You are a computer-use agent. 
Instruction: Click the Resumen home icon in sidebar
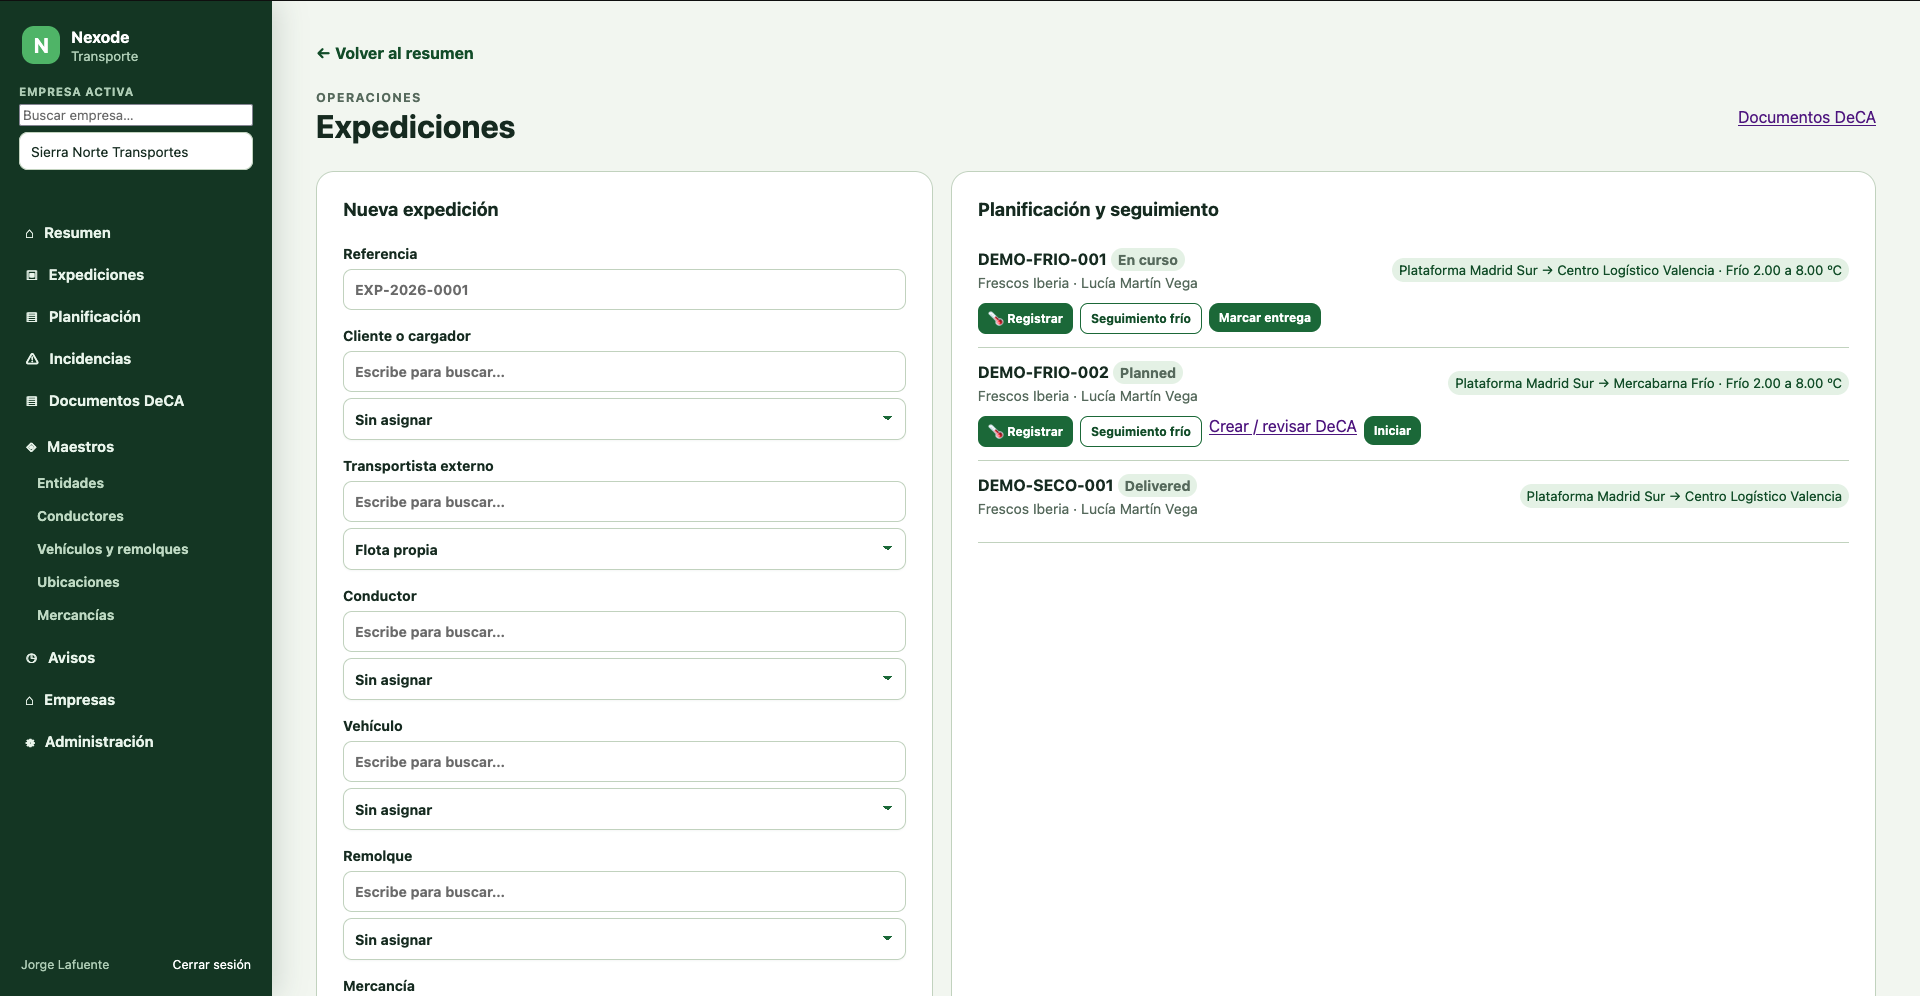pyautogui.click(x=30, y=233)
